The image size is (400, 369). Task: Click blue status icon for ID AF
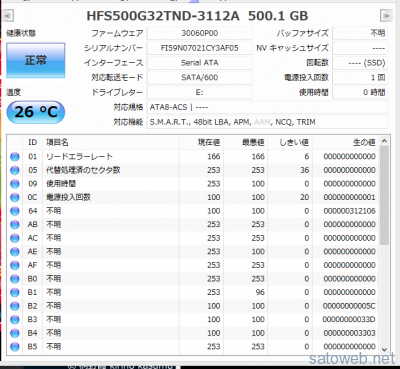pos(15,265)
